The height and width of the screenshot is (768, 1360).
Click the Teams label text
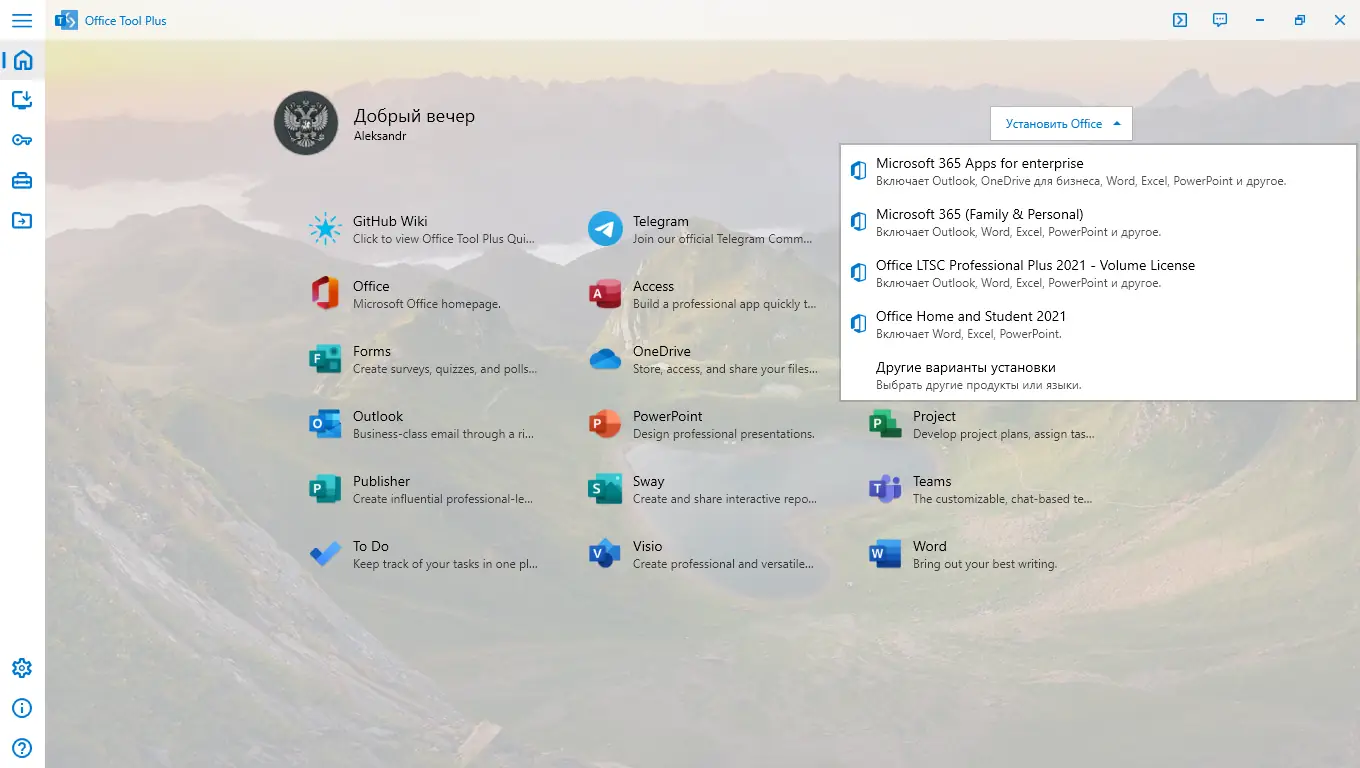point(932,481)
